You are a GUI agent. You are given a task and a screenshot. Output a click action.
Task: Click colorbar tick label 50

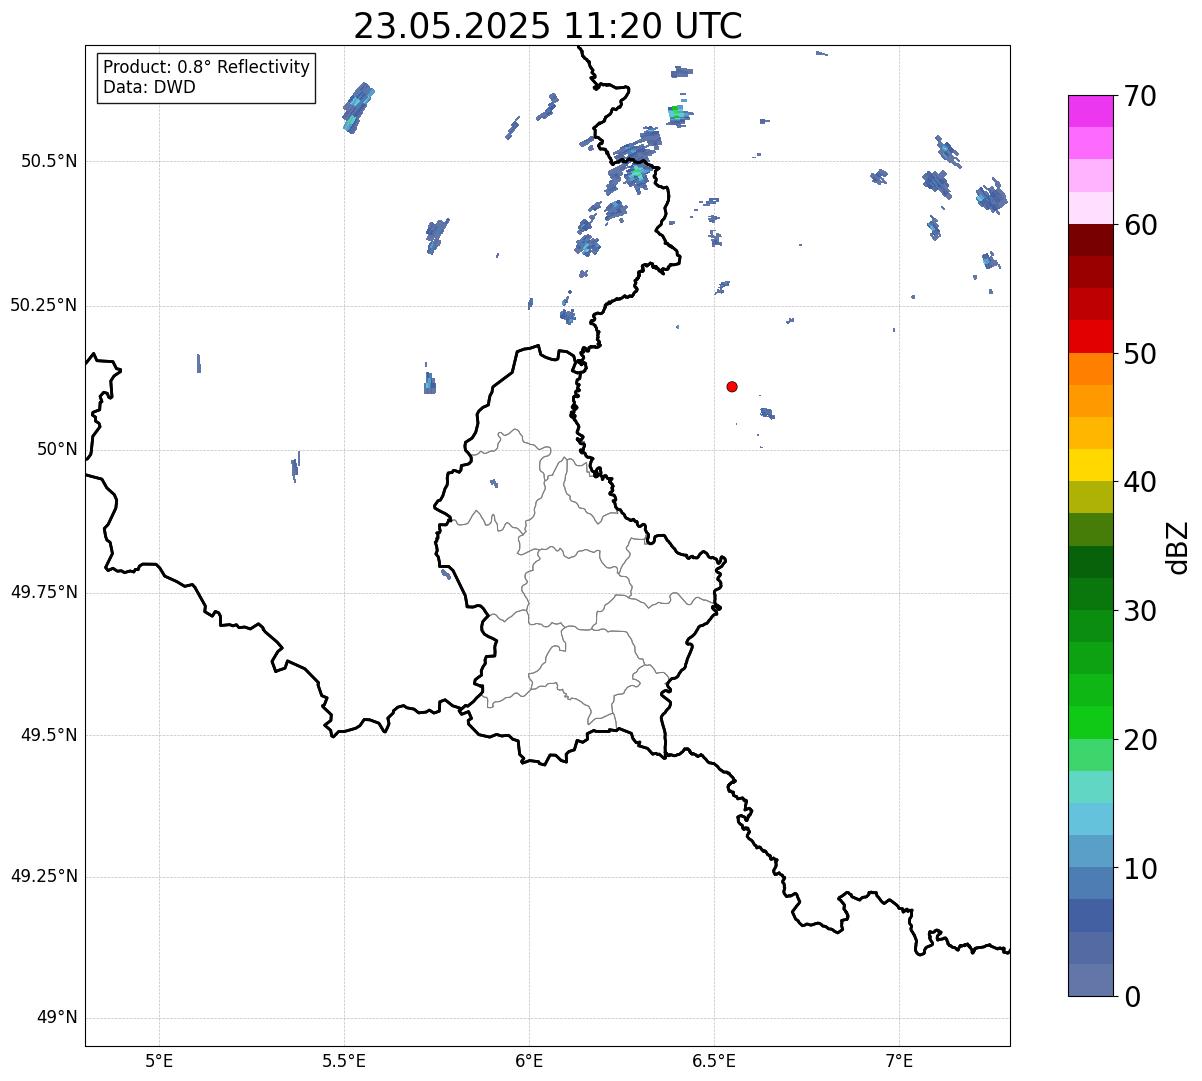click(1139, 354)
